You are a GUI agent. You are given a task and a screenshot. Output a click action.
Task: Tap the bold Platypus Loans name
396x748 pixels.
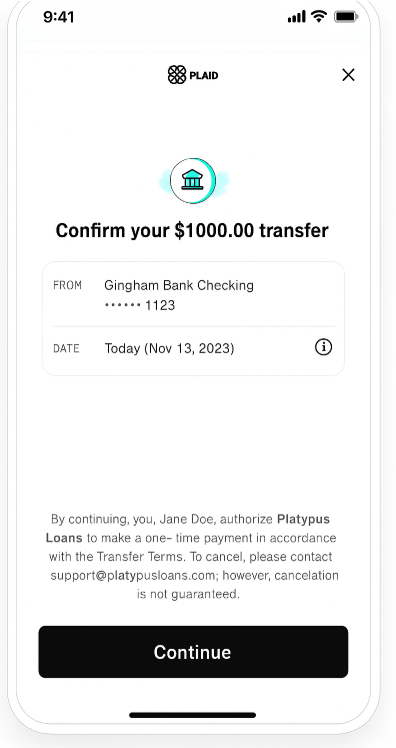188,528
